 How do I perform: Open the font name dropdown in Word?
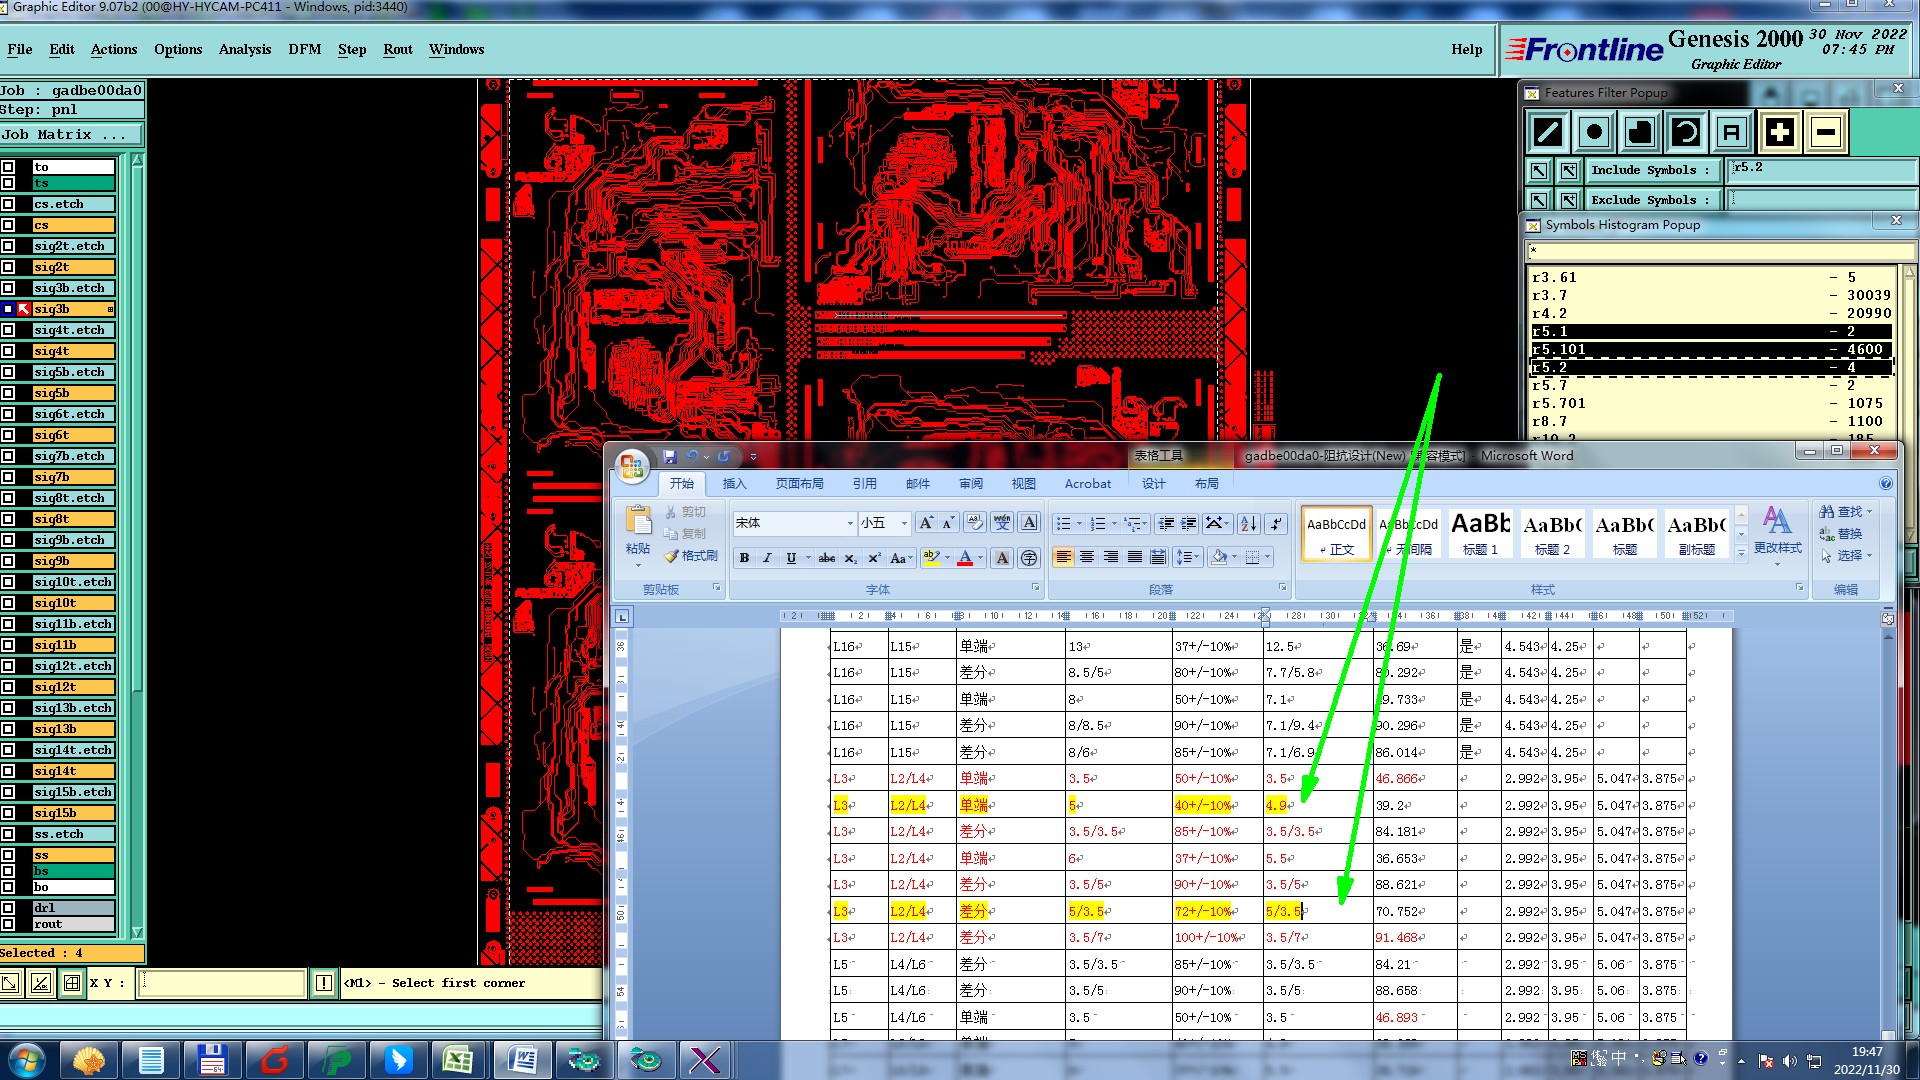click(x=850, y=523)
